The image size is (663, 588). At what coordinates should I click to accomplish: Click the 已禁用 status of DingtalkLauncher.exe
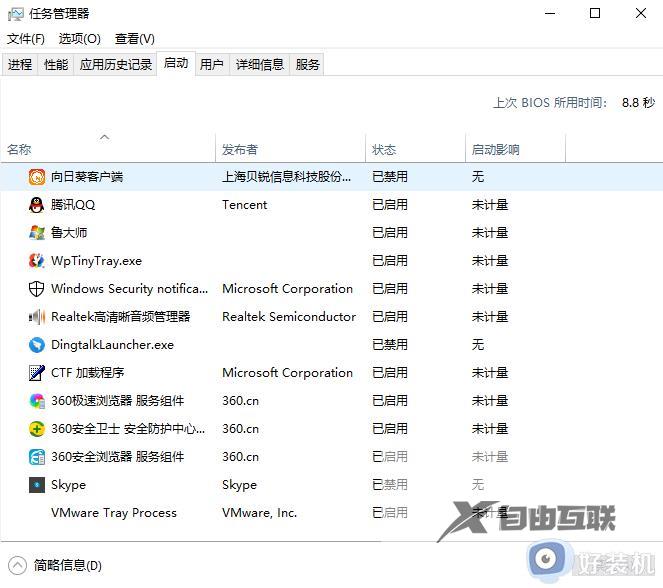coord(390,345)
